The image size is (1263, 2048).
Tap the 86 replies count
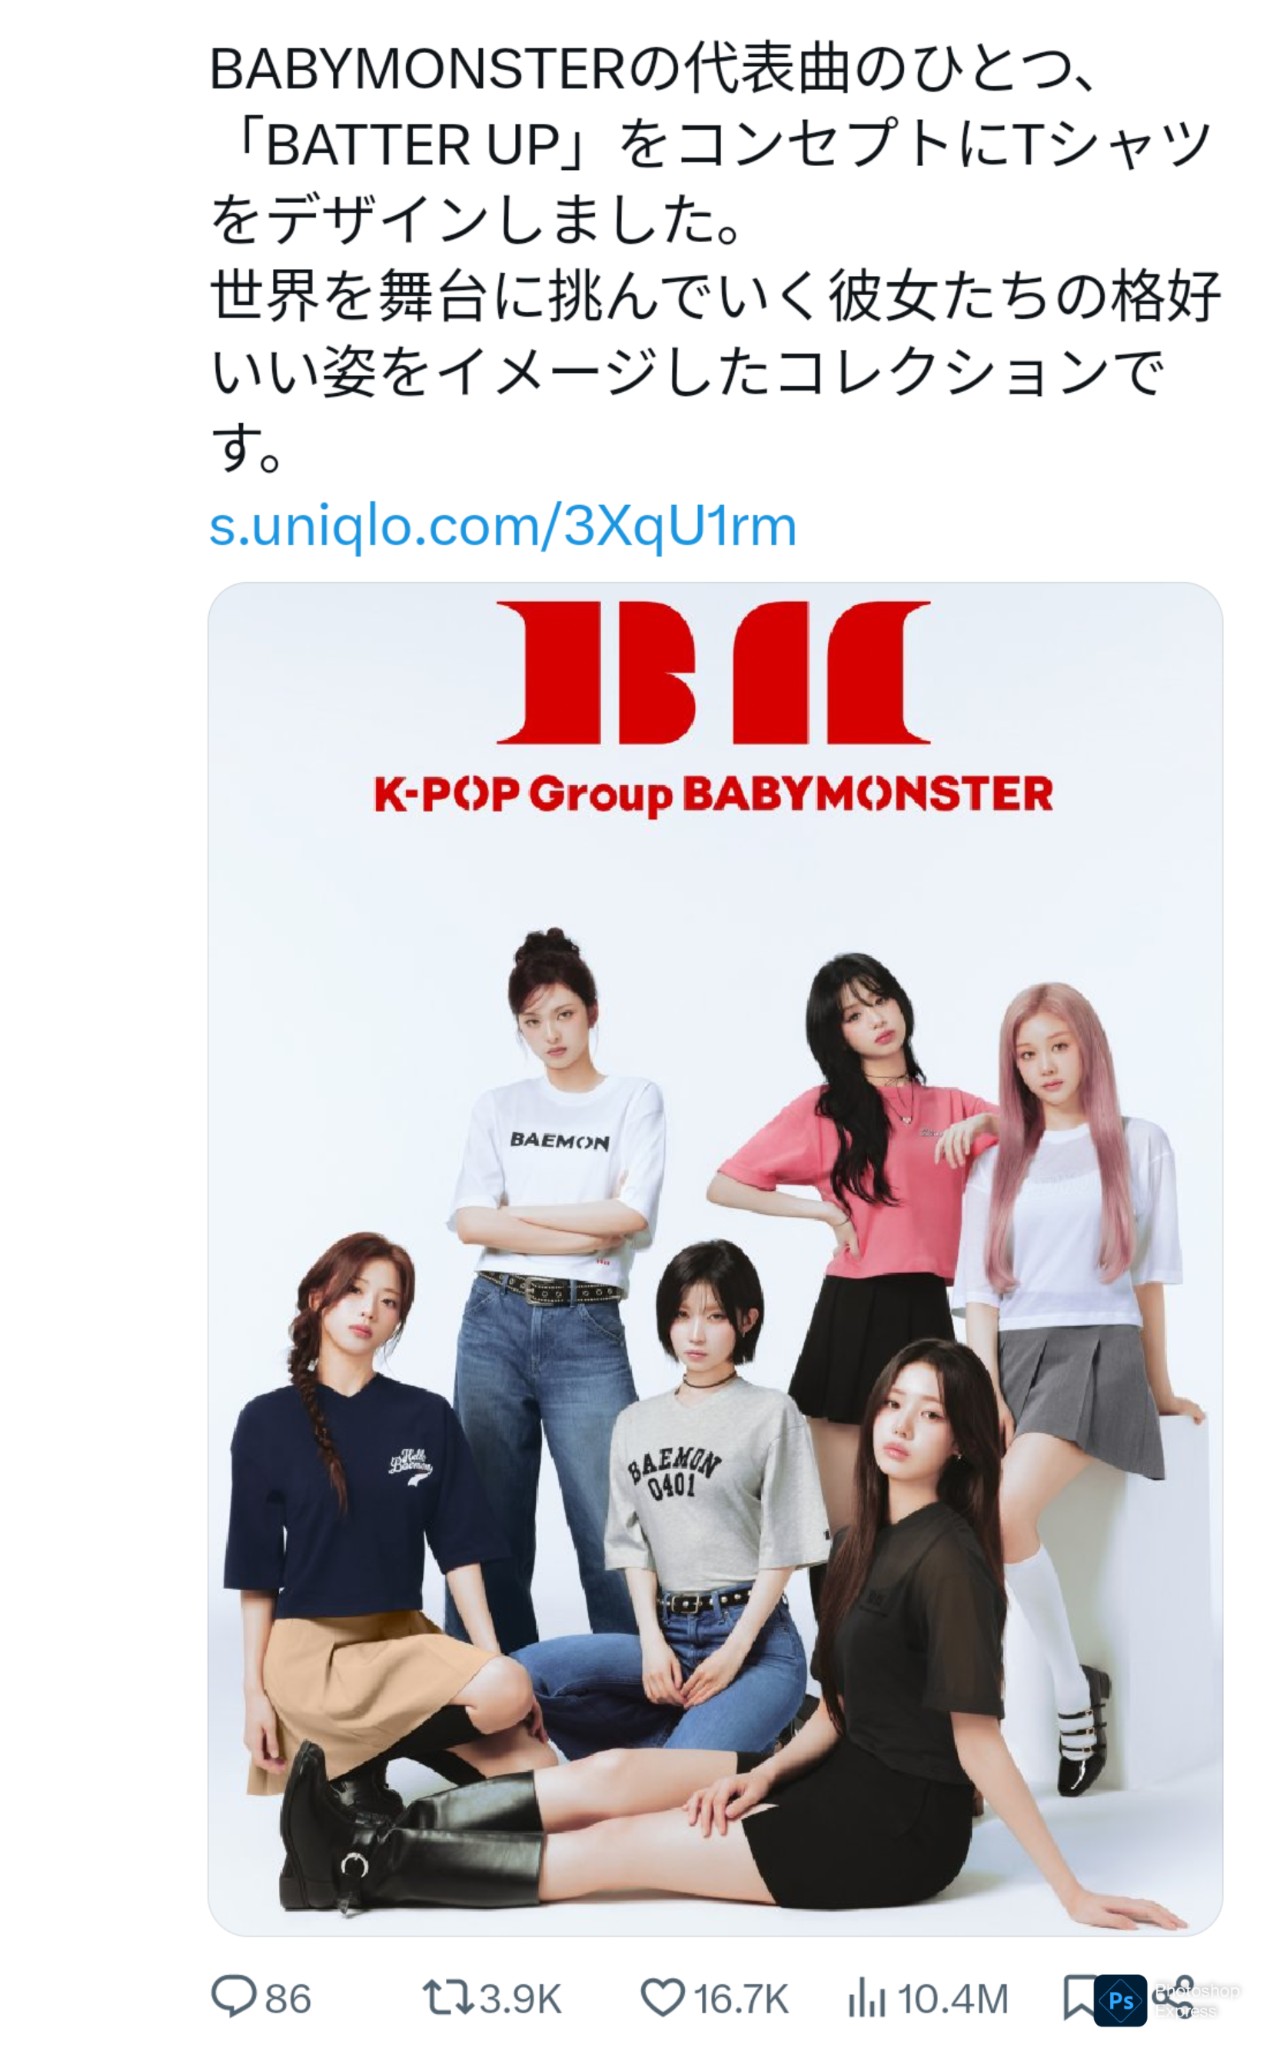[x=288, y=1999]
